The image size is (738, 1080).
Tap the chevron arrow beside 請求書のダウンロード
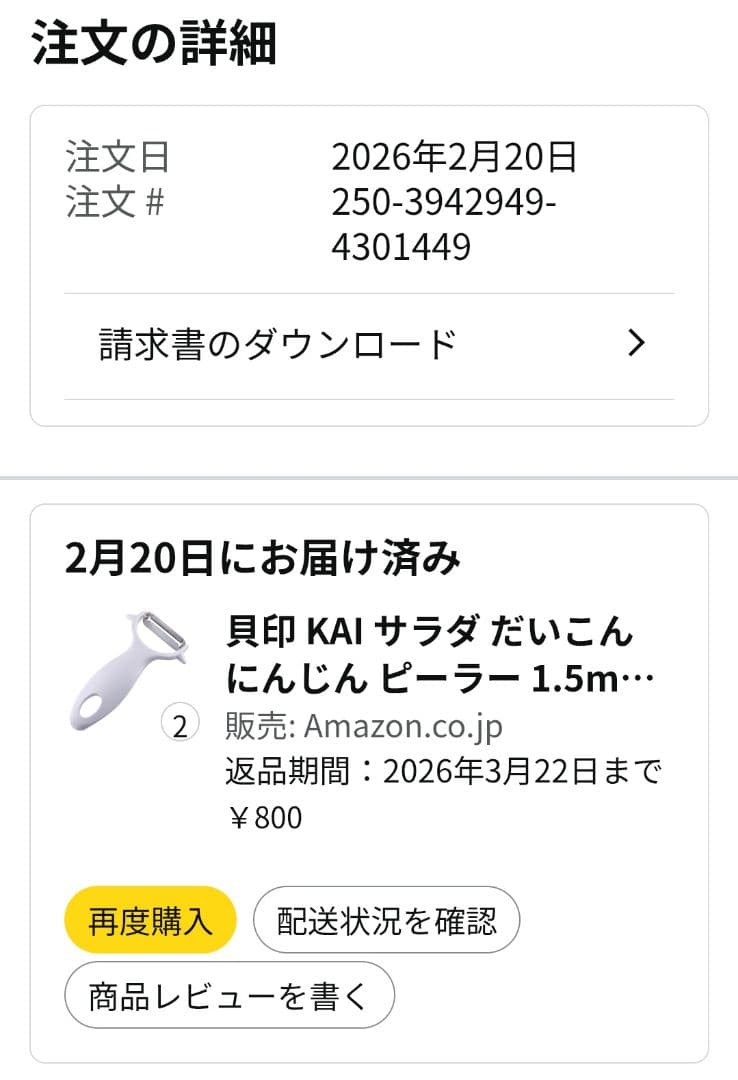tap(636, 342)
